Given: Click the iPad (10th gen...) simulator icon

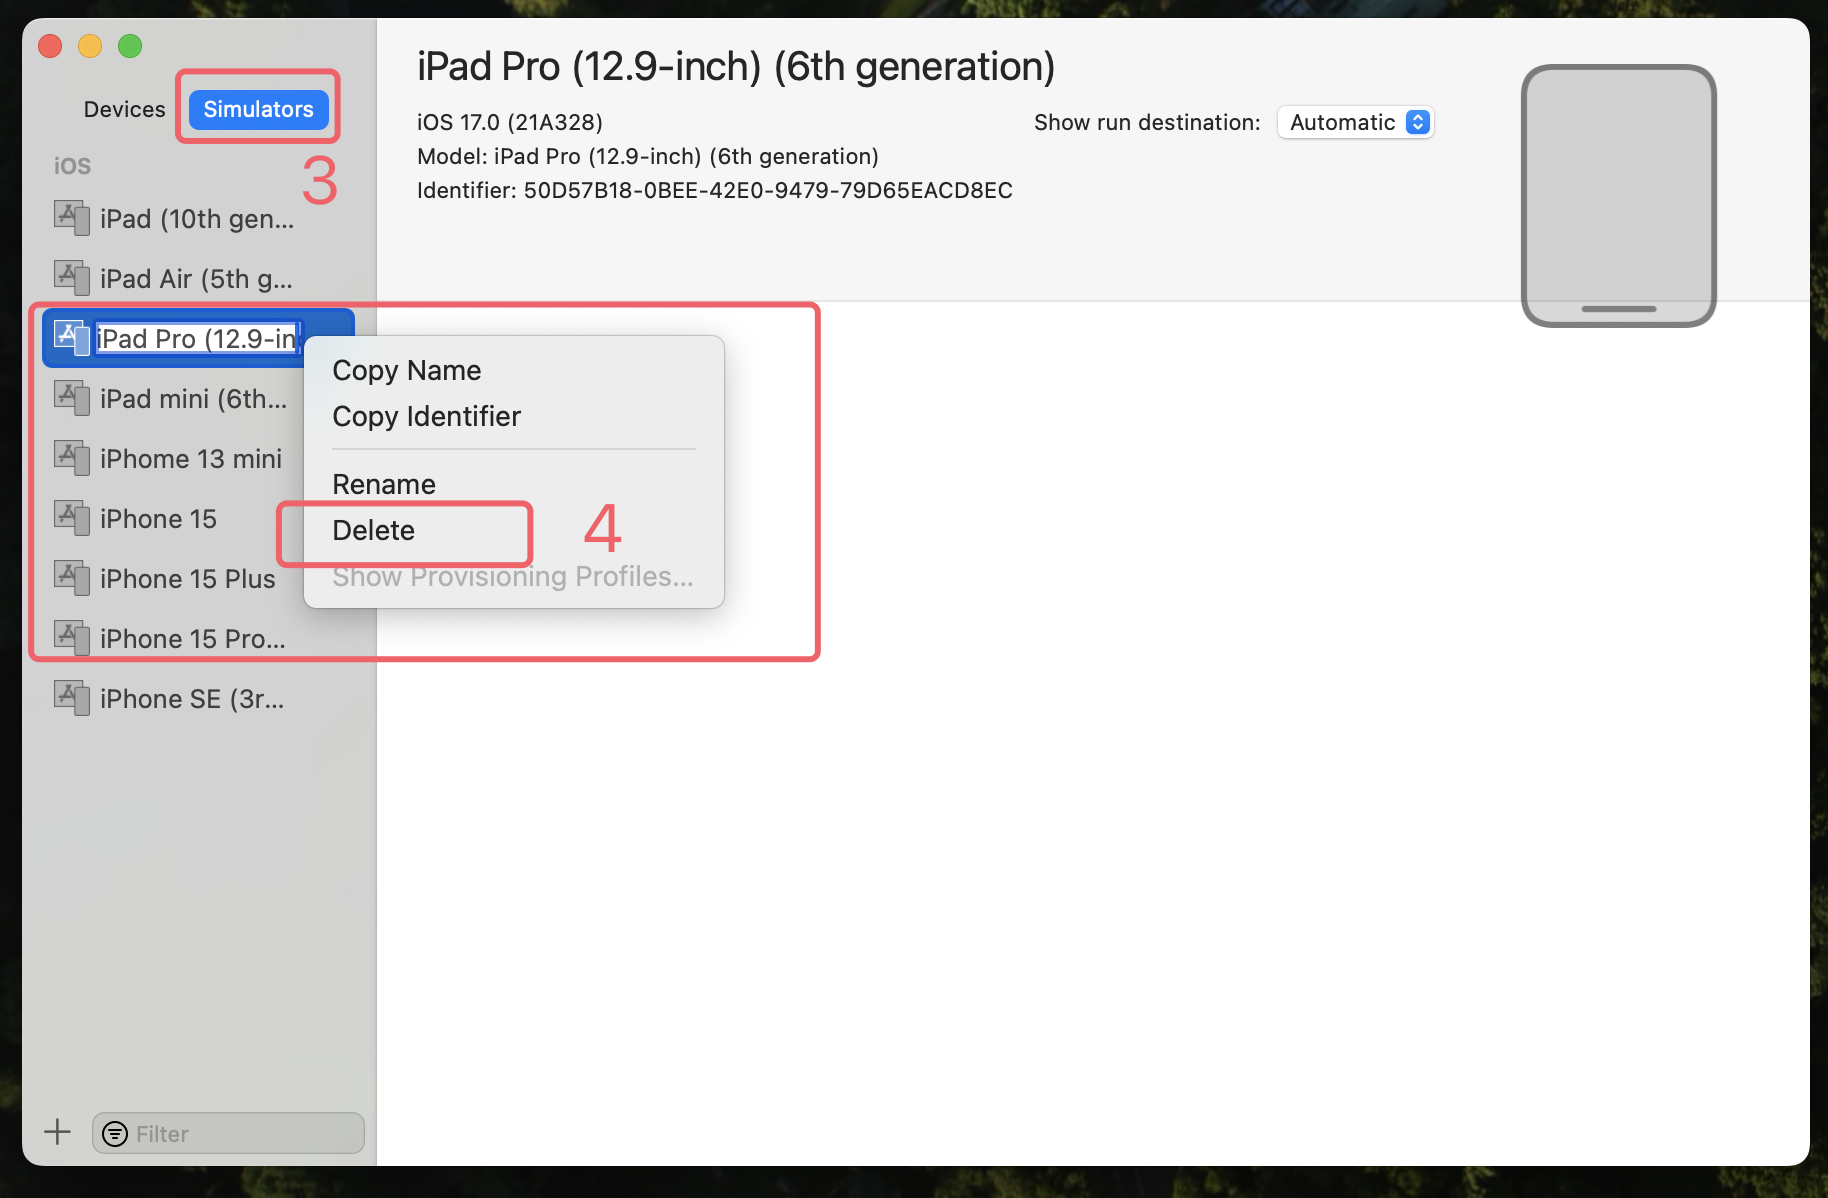Looking at the screenshot, I should point(72,217).
